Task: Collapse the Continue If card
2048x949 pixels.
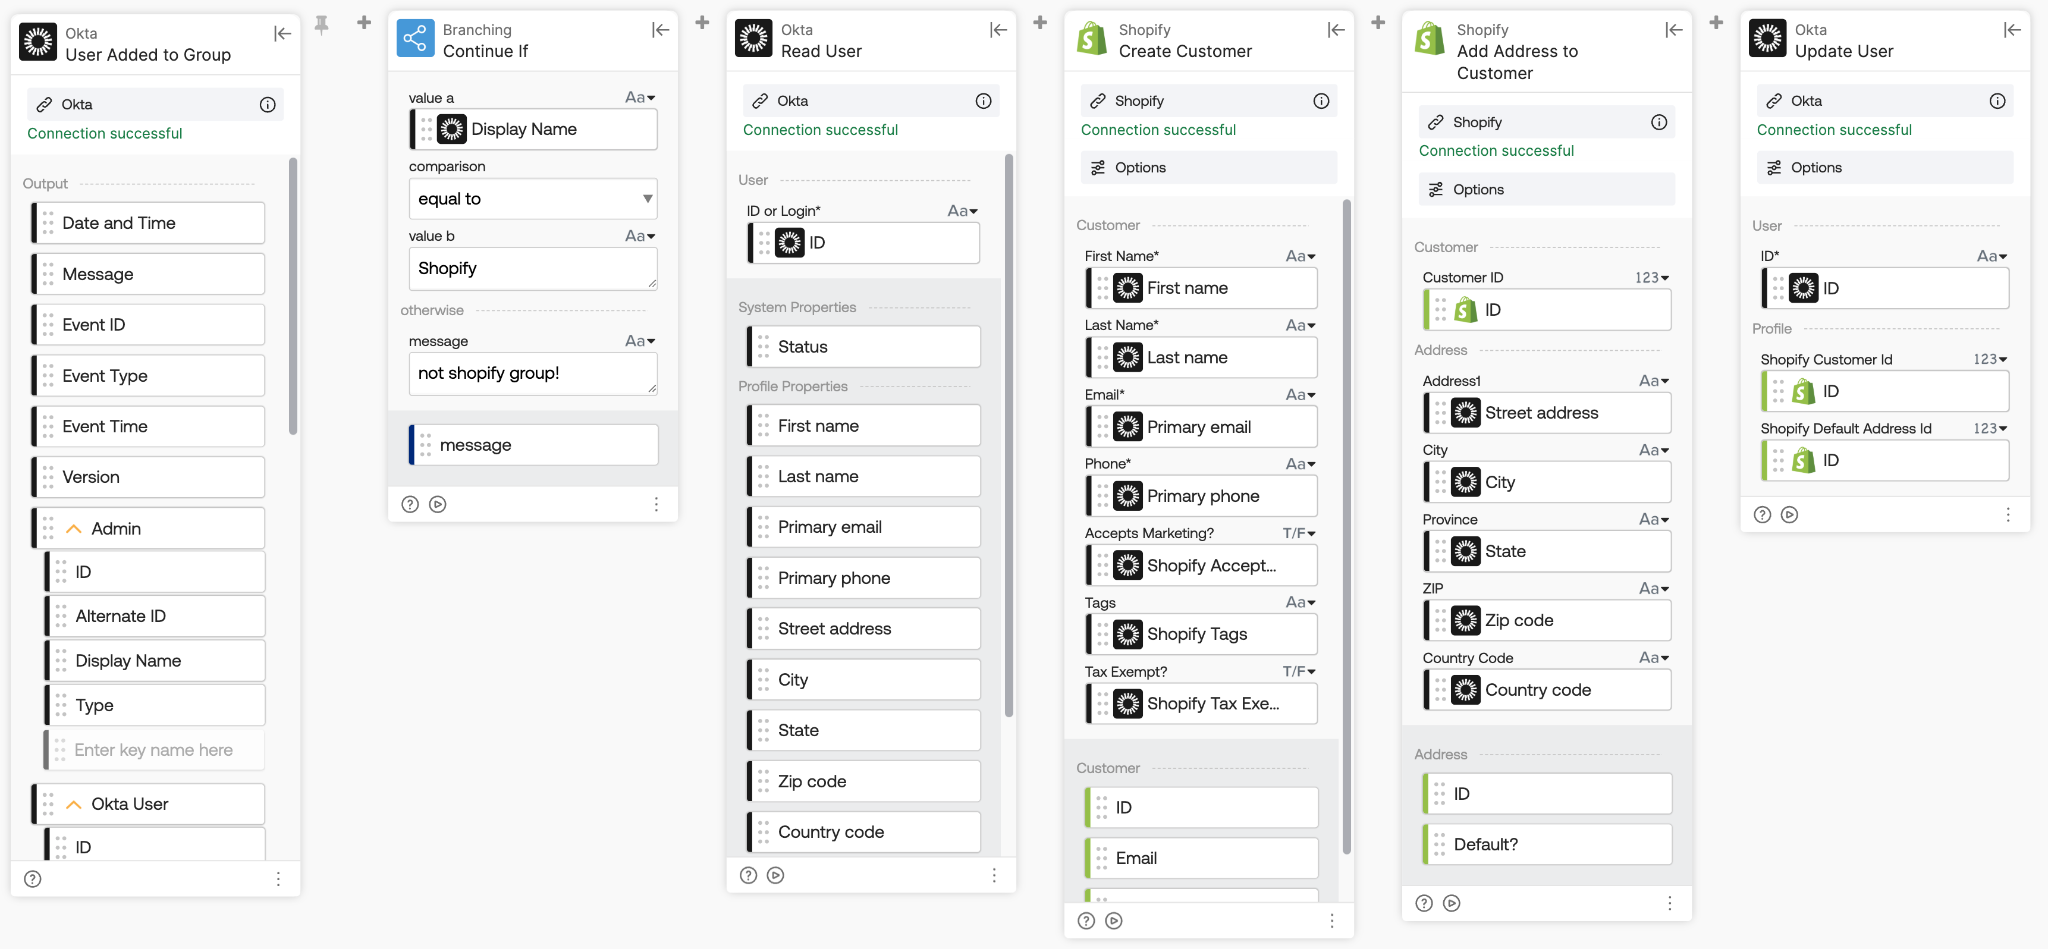Action: (660, 30)
